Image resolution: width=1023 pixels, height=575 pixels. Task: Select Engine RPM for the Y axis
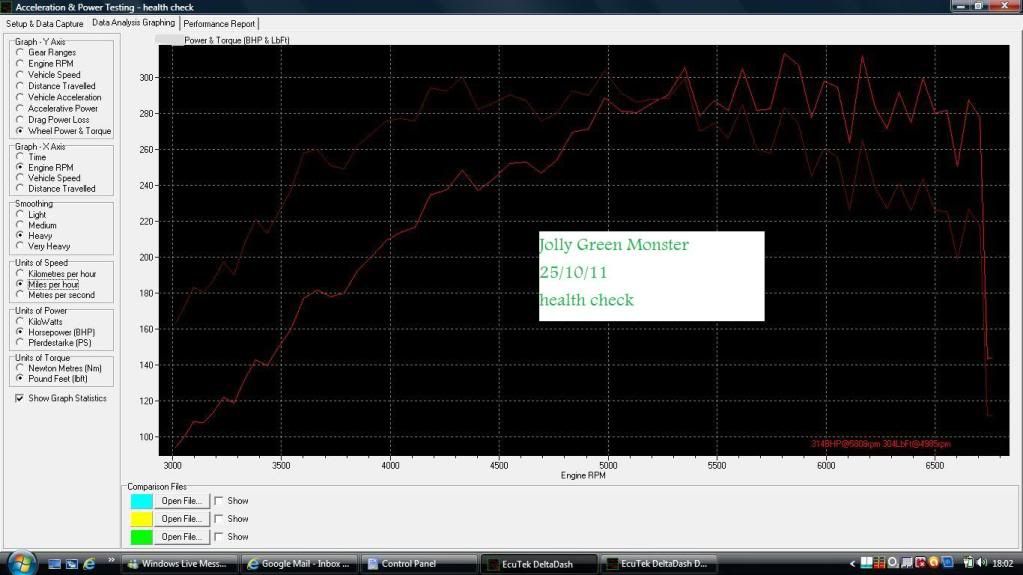tap(20, 64)
